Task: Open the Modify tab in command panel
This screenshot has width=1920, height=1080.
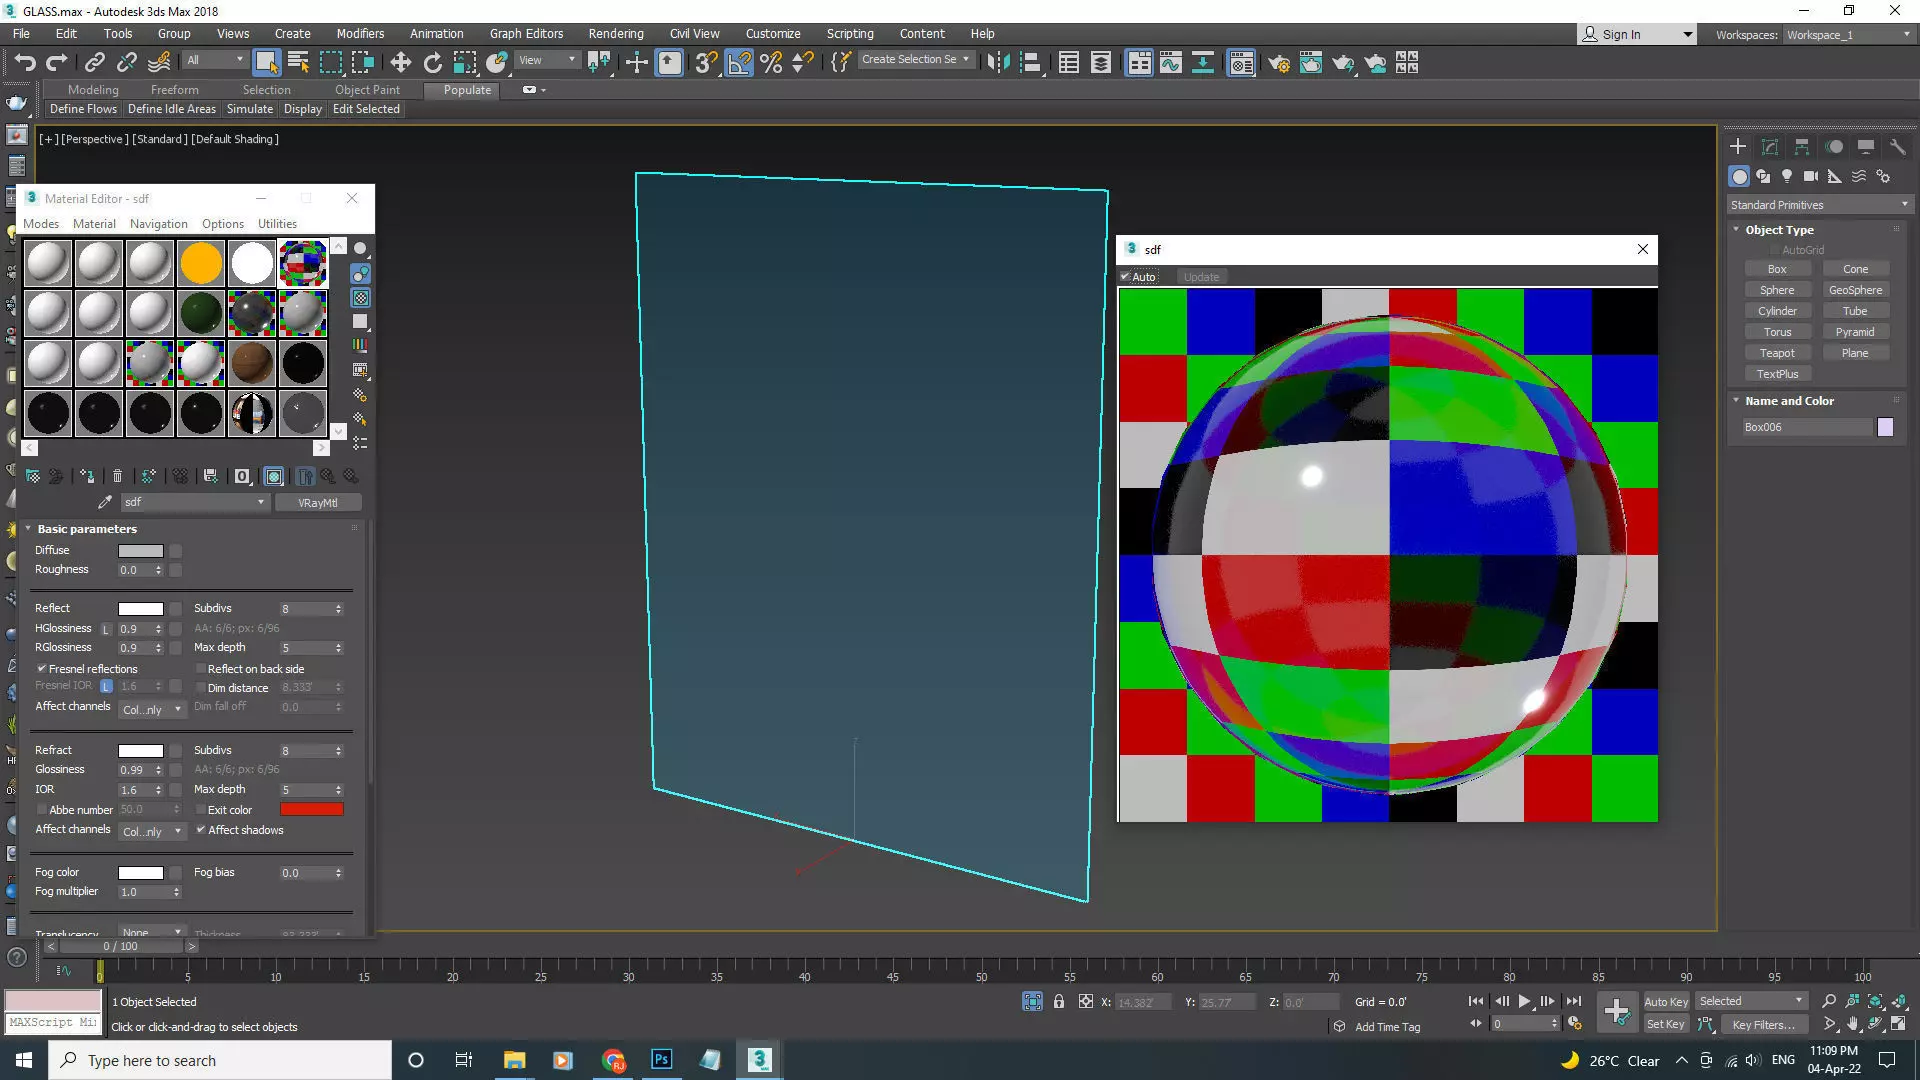Action: click(1770, 146)
